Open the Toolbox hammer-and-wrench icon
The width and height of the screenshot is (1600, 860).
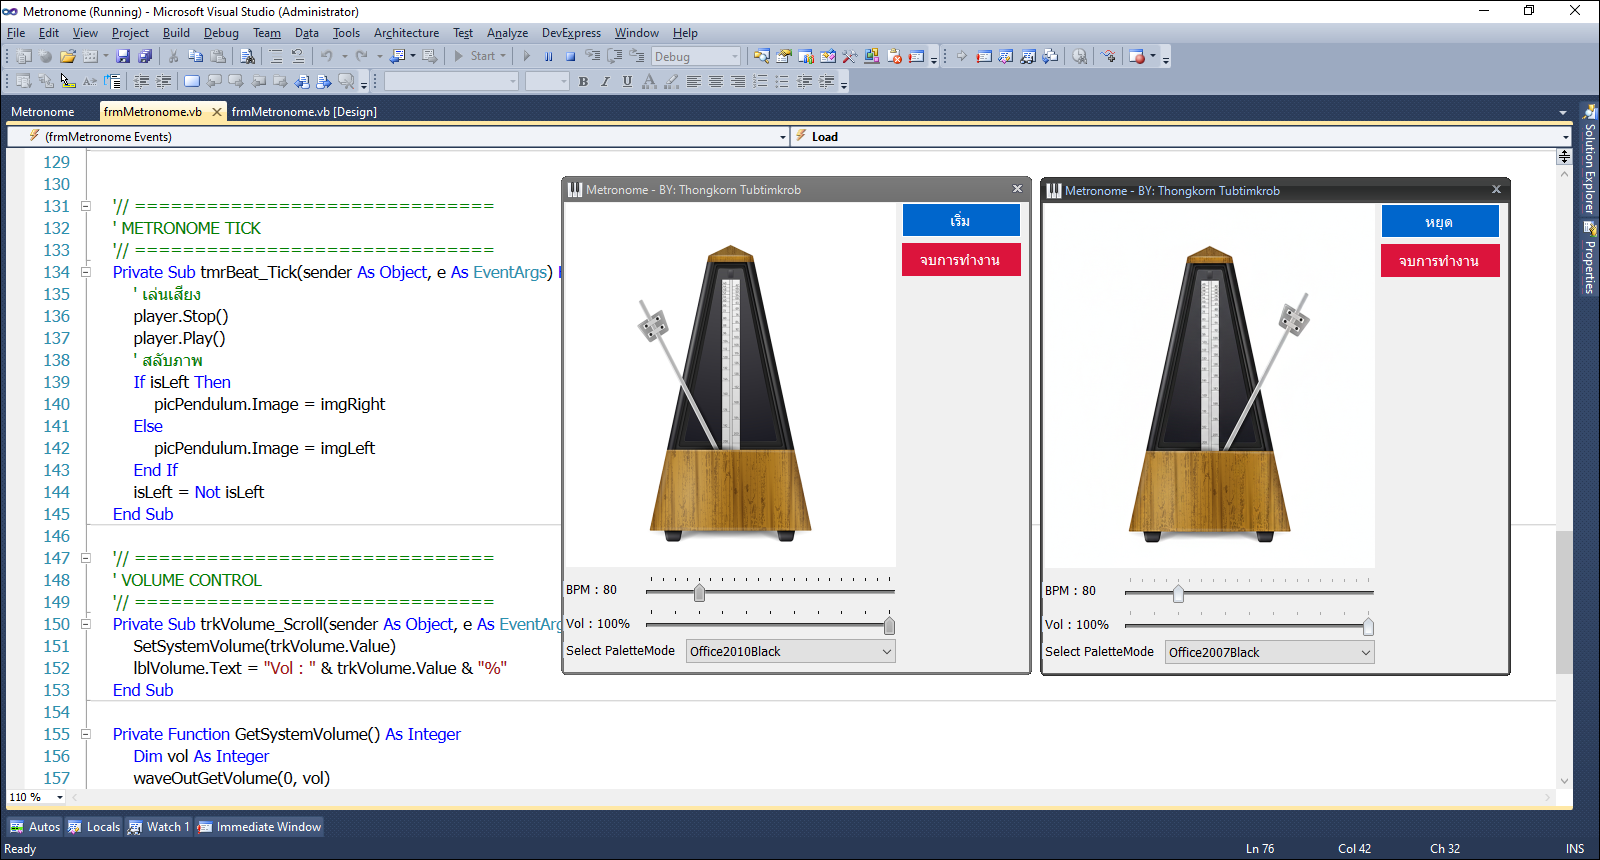[x=849, y=57]
